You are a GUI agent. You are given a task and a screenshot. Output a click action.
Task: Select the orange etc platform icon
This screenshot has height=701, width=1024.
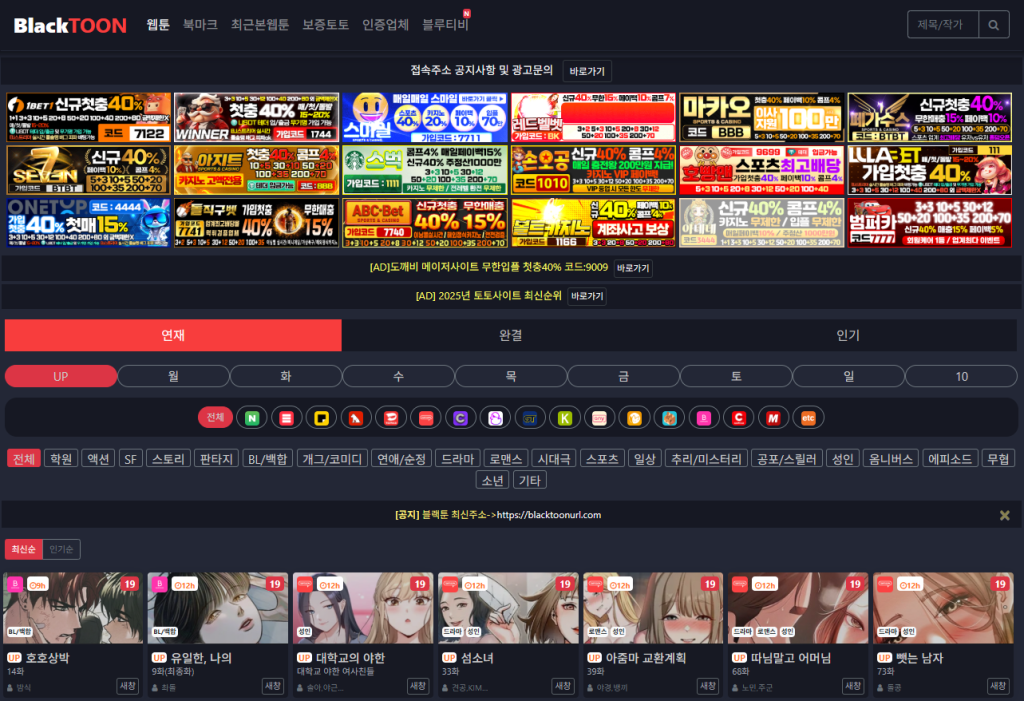(808, 417)
